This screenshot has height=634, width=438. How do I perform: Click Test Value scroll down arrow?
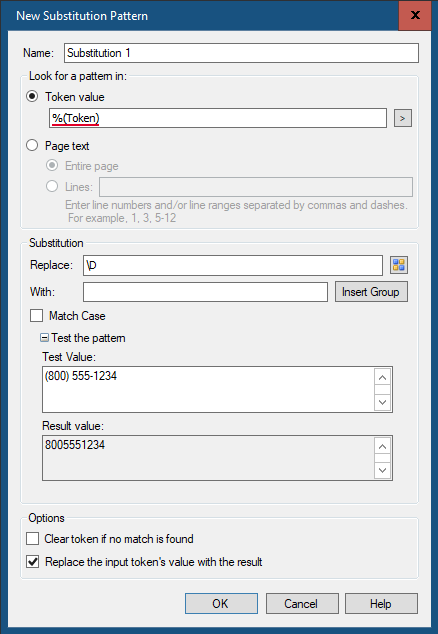[383, 402]
